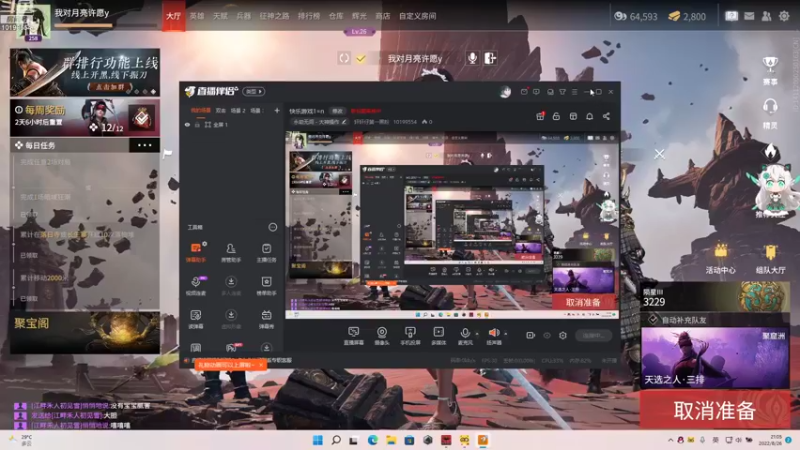
Task: Open the 聚宝阁 banner
Action: tap(85, 332)
